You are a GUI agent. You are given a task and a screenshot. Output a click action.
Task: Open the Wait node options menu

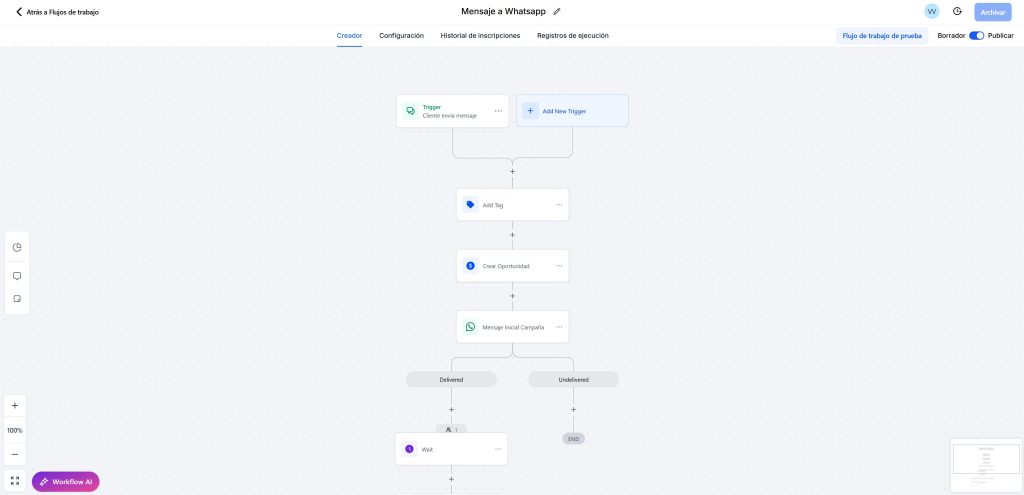(498, 449)
